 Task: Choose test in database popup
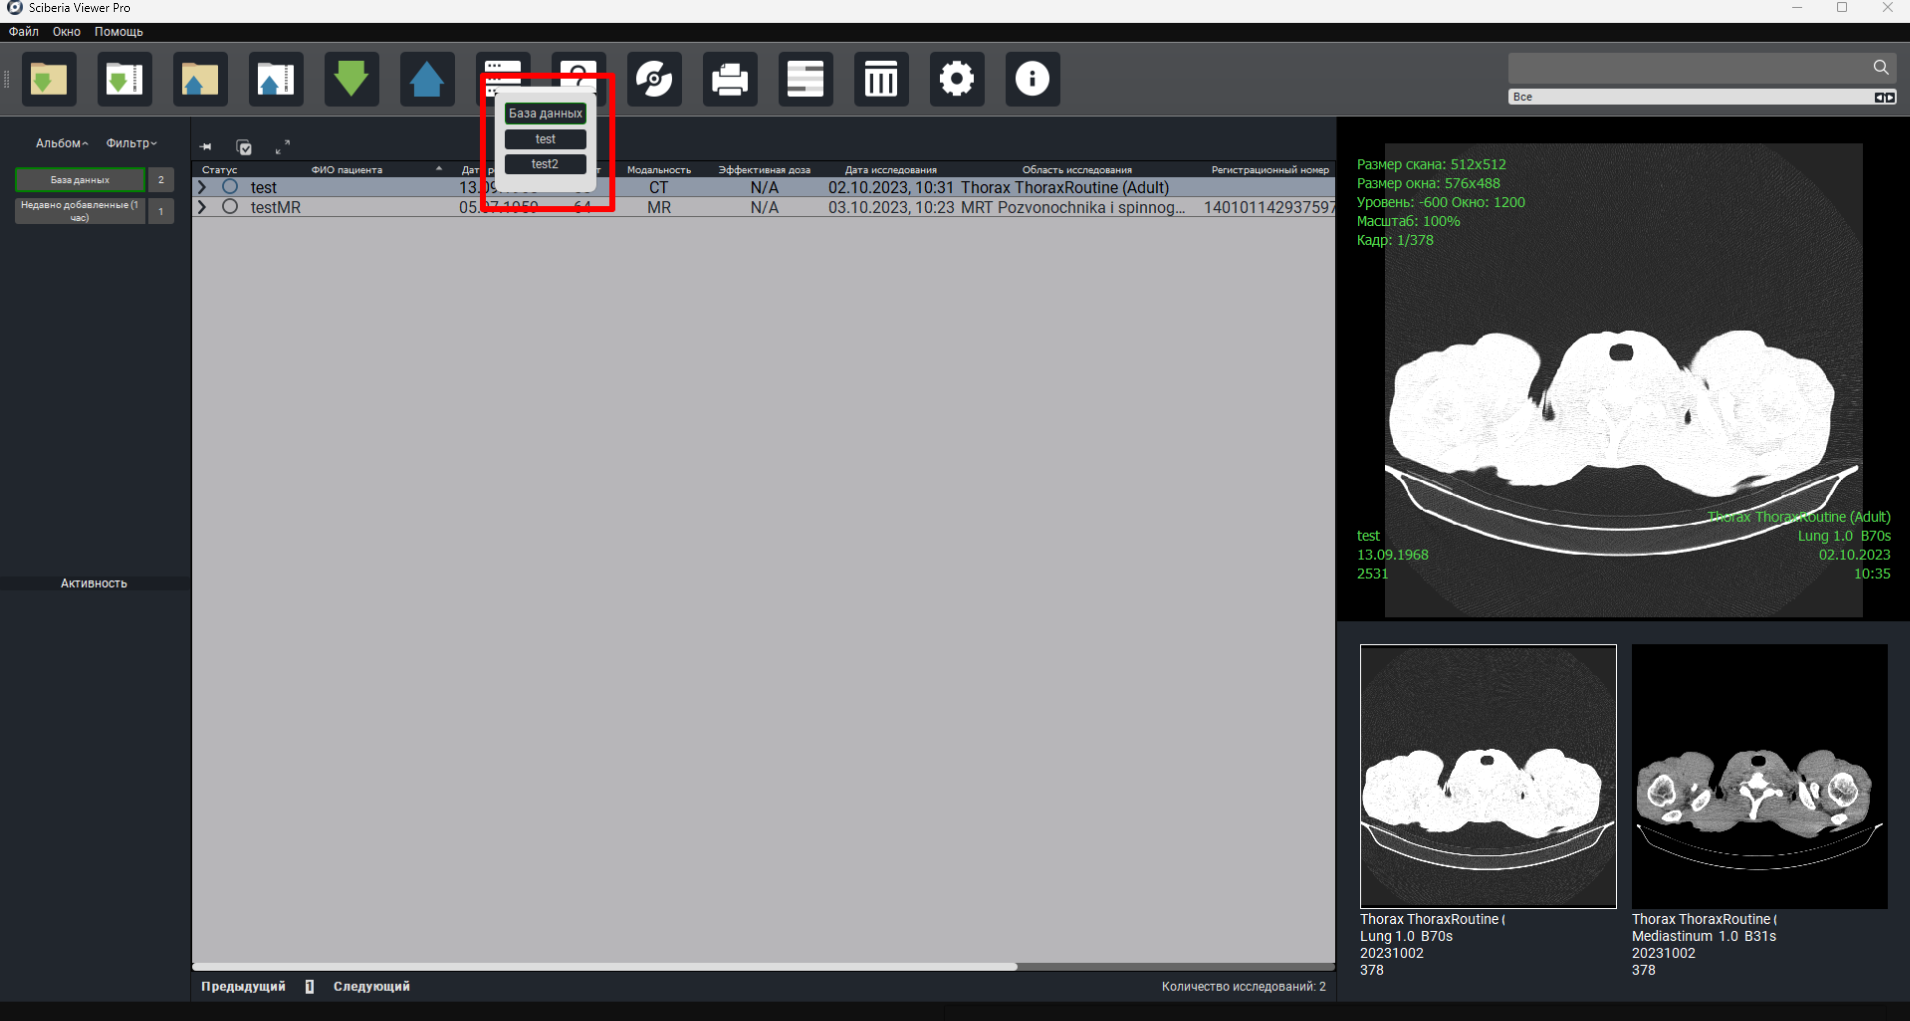pyautogui.click(x=545, y=139)
